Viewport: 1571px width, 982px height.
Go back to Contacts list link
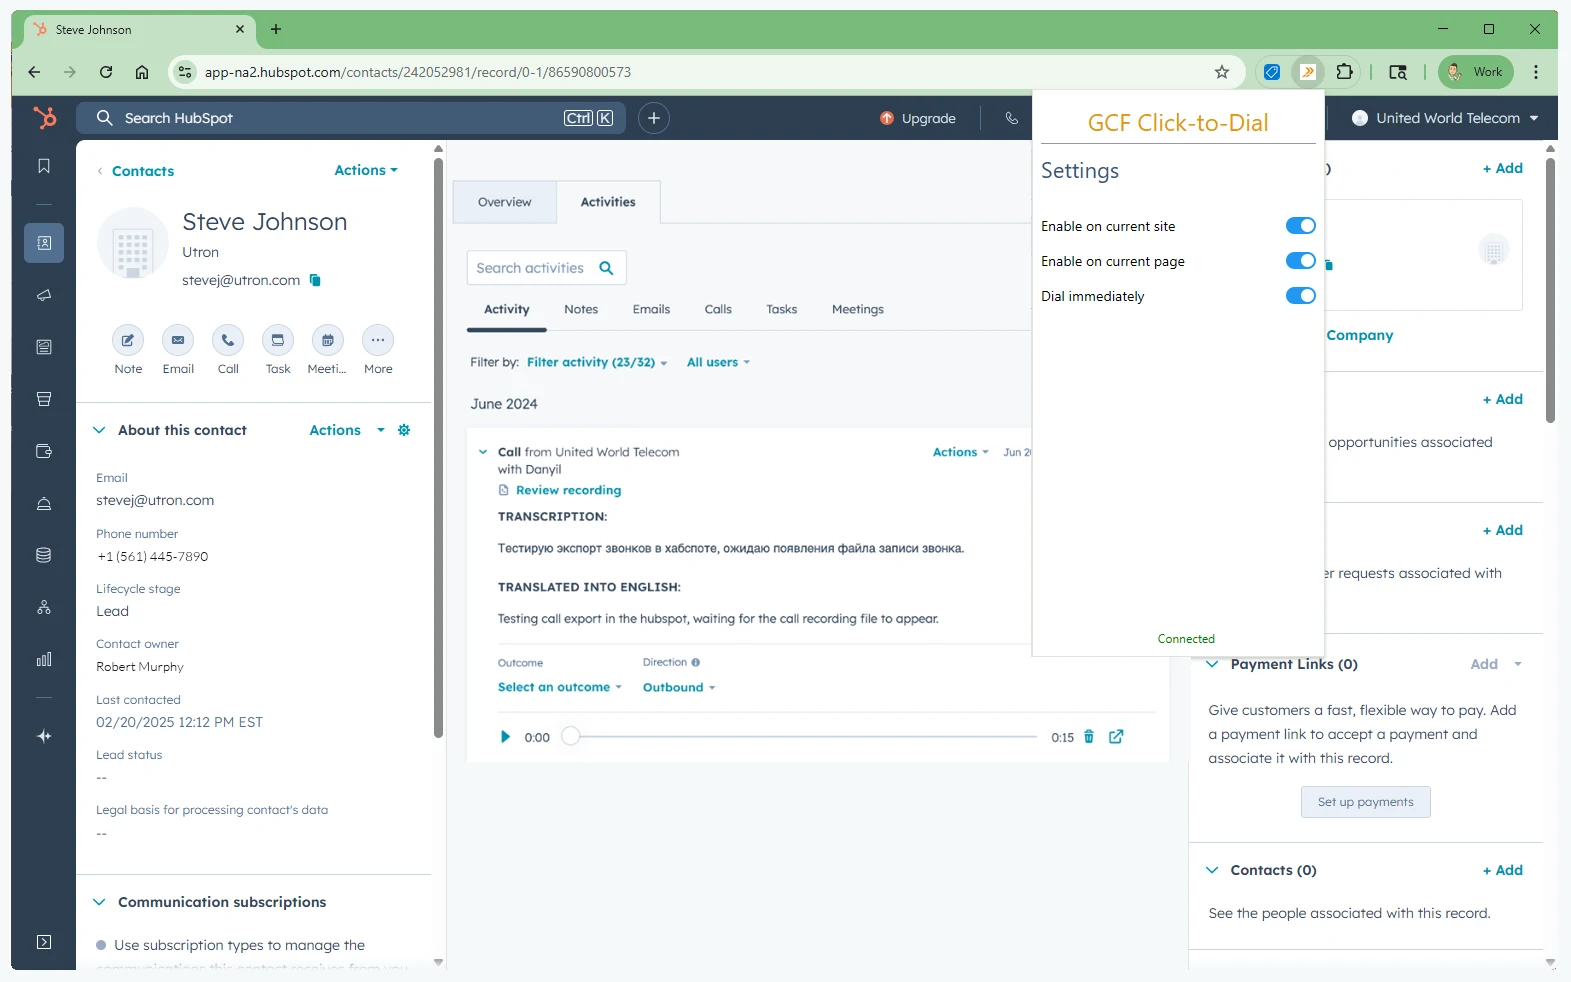coord(135,171)
